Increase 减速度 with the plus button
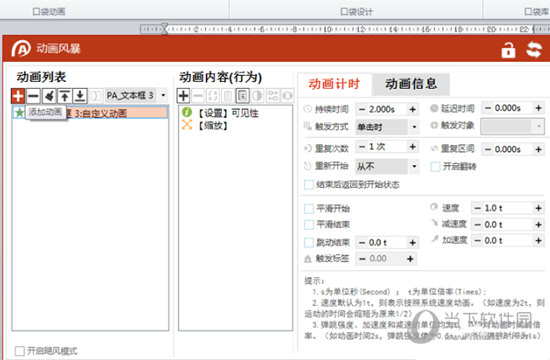Image resolution: width=550 pixels, height=360 pixels. pyautogui.click(x=539, y=224)
